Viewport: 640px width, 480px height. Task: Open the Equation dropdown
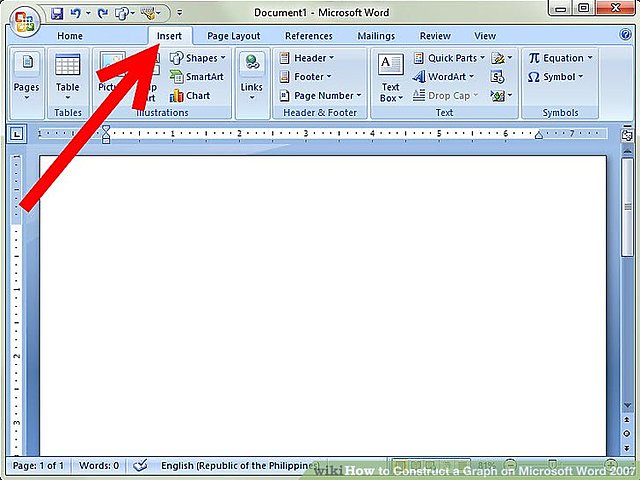click(x=560, y=58)
